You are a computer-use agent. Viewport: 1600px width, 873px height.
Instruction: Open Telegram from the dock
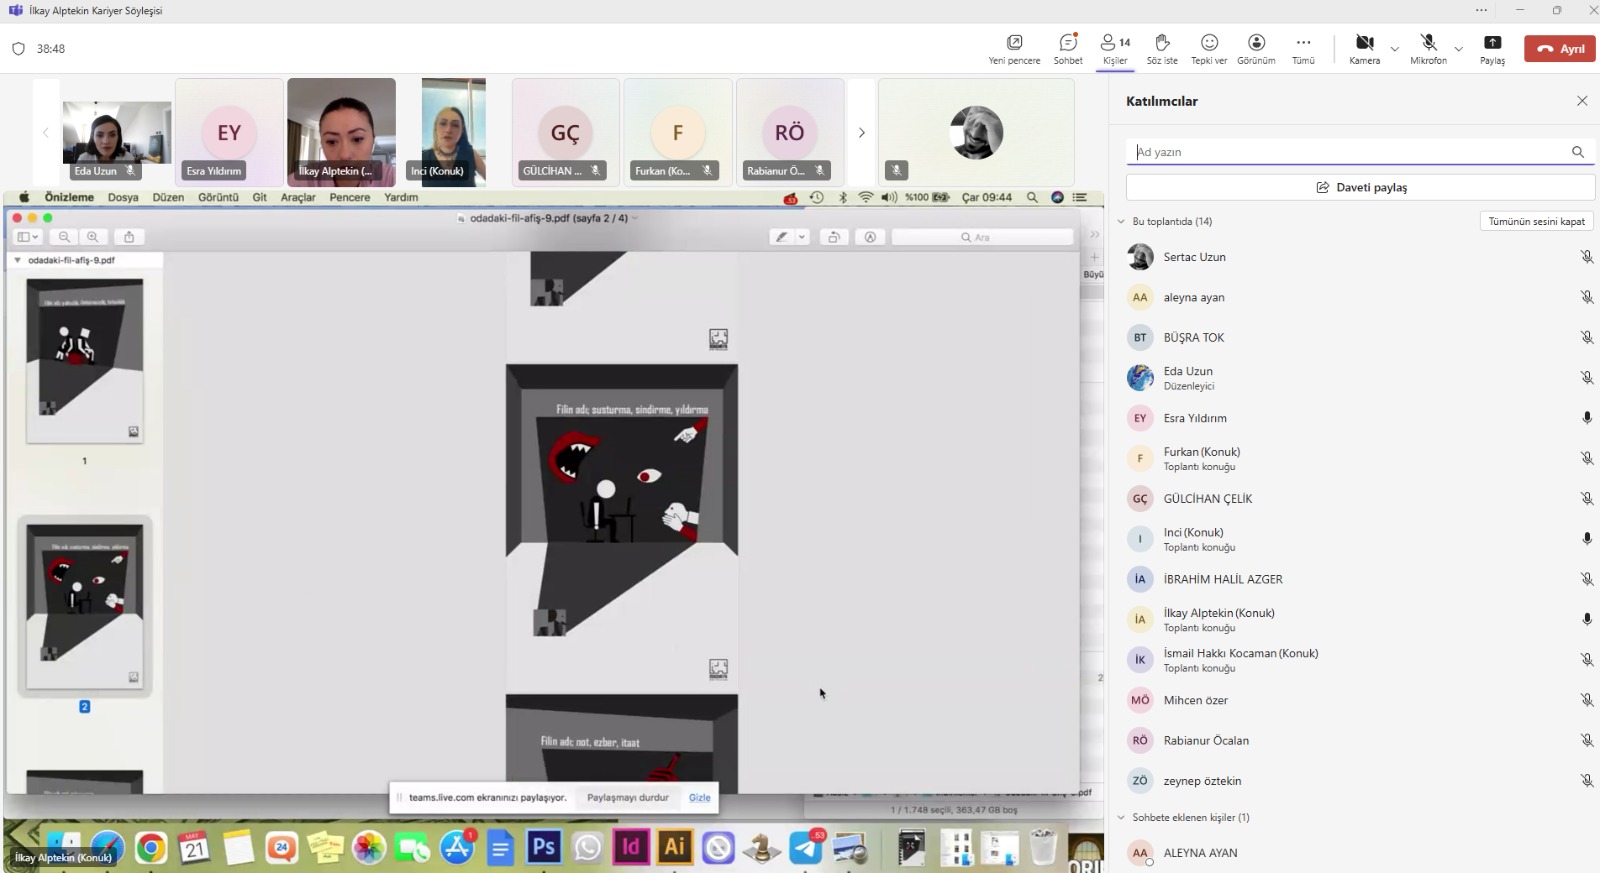(x=807, y=848)
